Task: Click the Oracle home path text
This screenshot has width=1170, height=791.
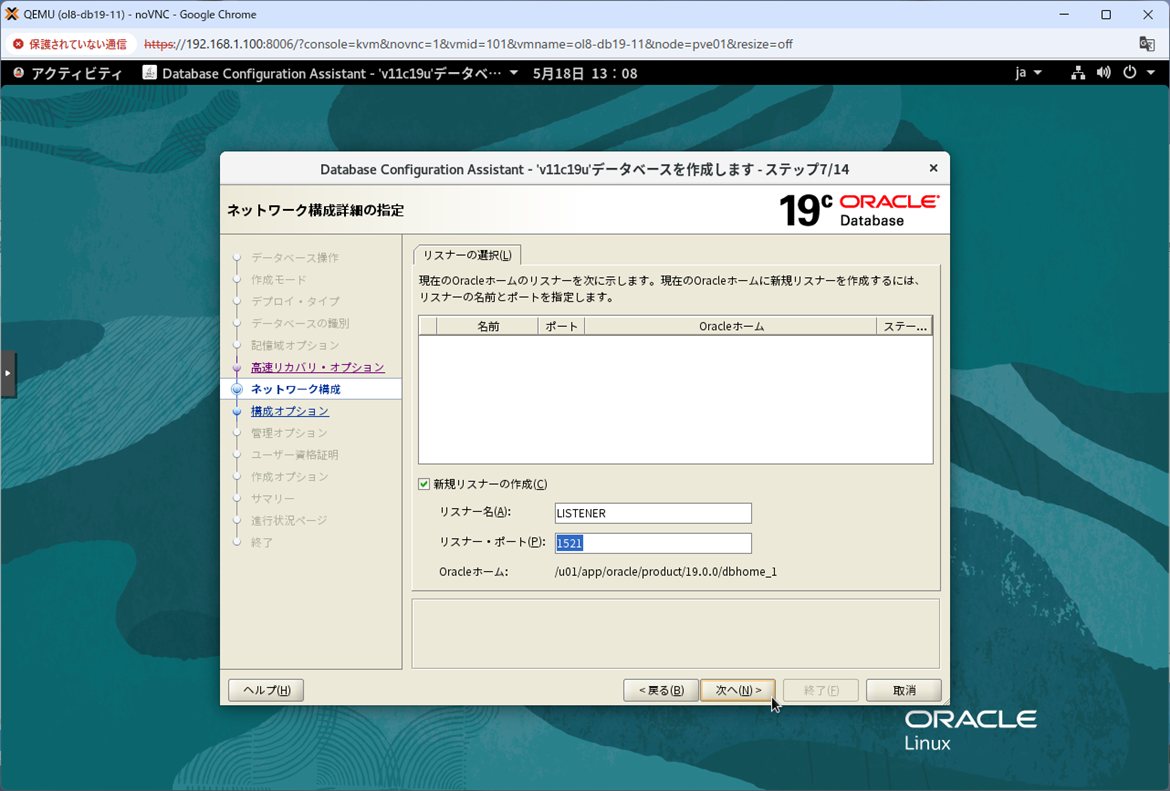Action: [x=666, y=572]
